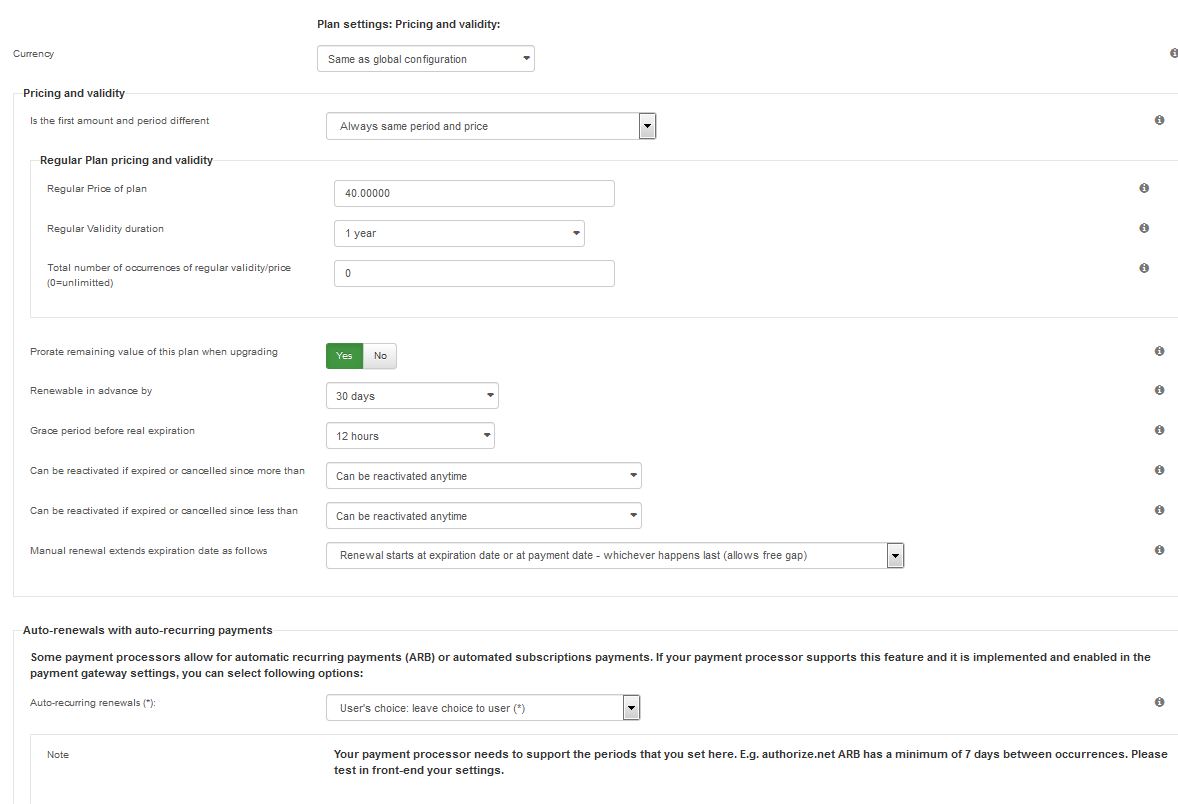Set Prorate remaining value to Yes
Viewport: 1178px width, 804px height.
[344, 356]
